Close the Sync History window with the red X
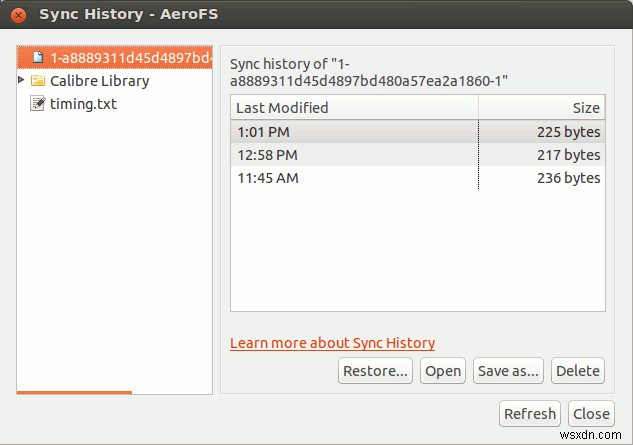 (18, 15)
